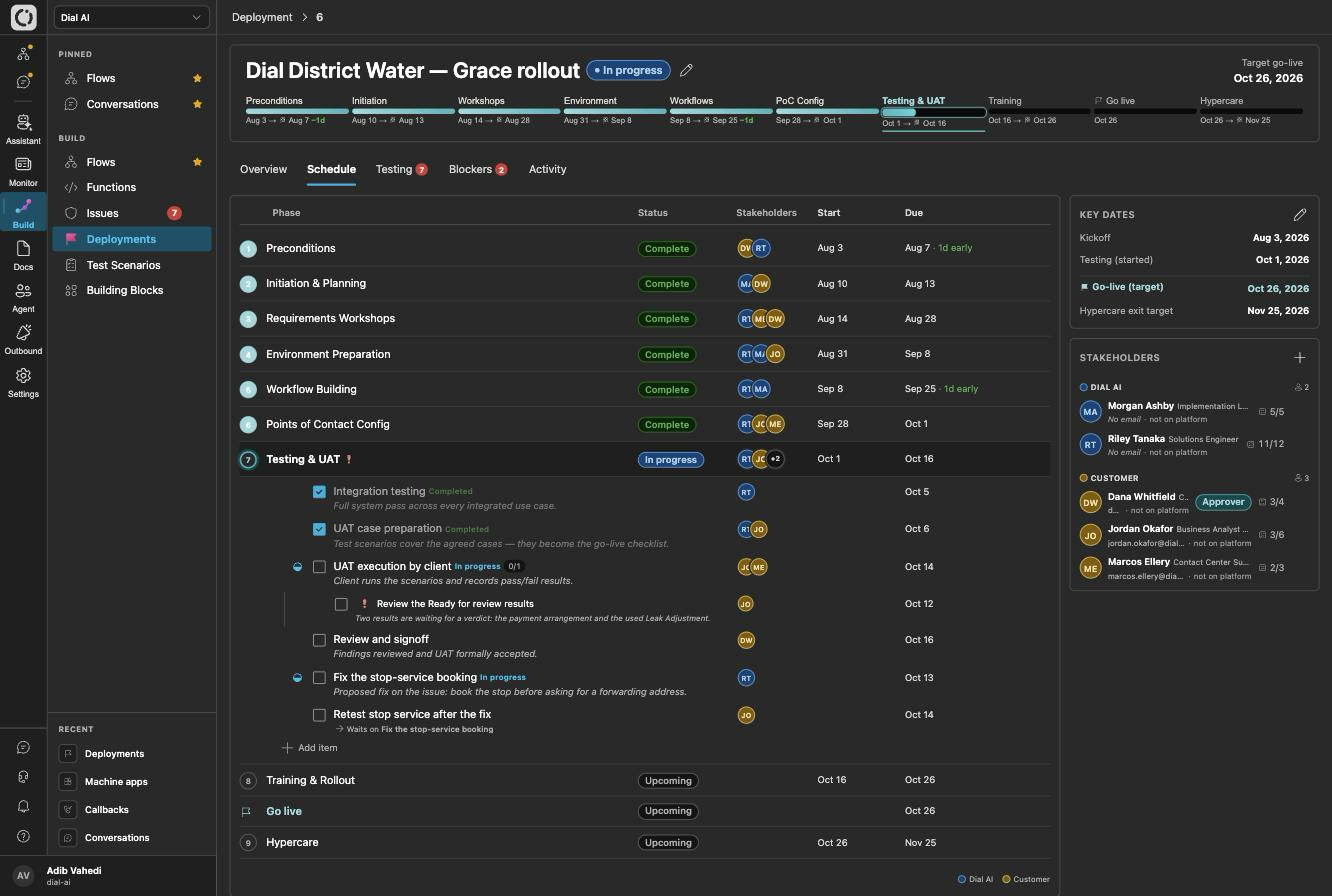Open Building Blocks in the sidebar
This screenshot has width=1332, height=896.
pos(131,290)
